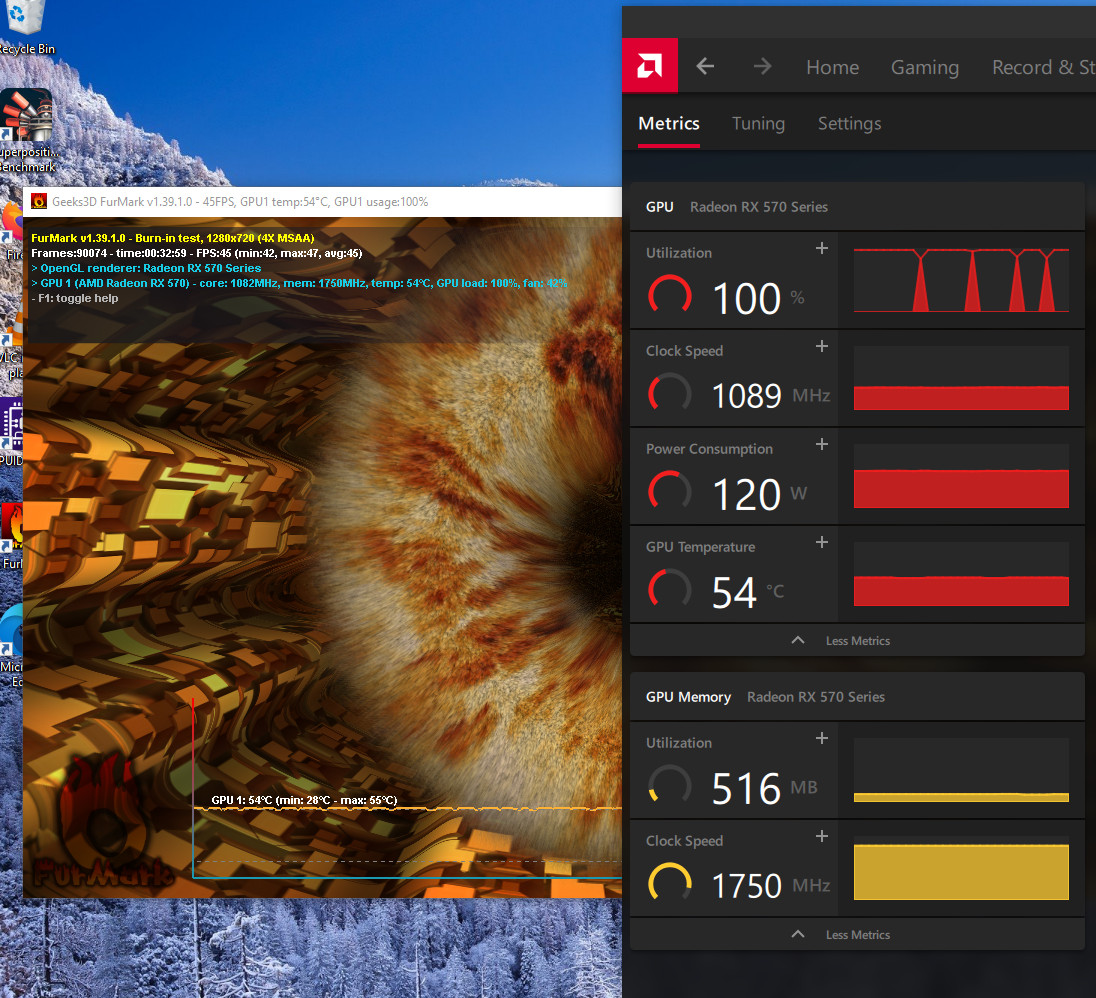Viewport: 1096px width, 998px height.
Task: Click the 'Frames:90074' stats line in FurMark
Action: coord(196,253)
